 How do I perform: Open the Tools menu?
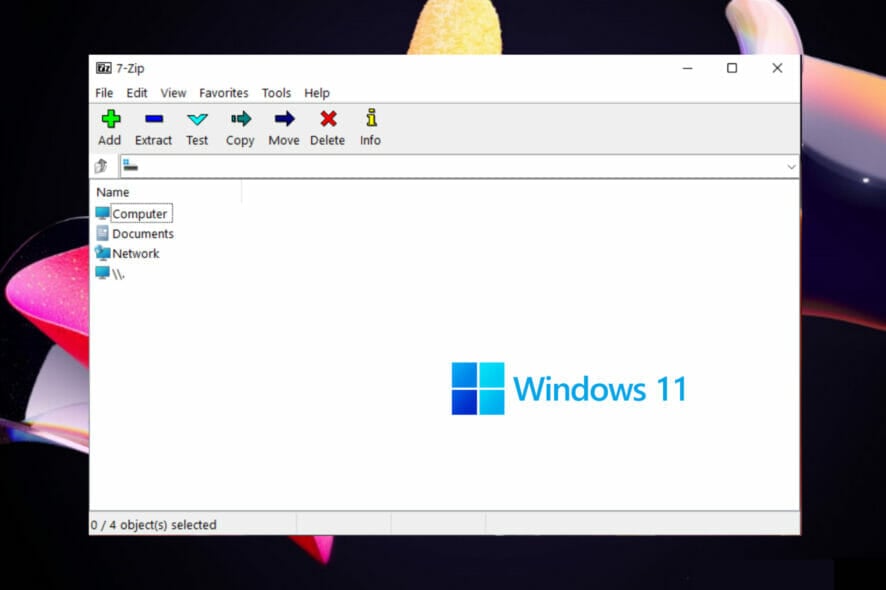(x=276, y=93)
